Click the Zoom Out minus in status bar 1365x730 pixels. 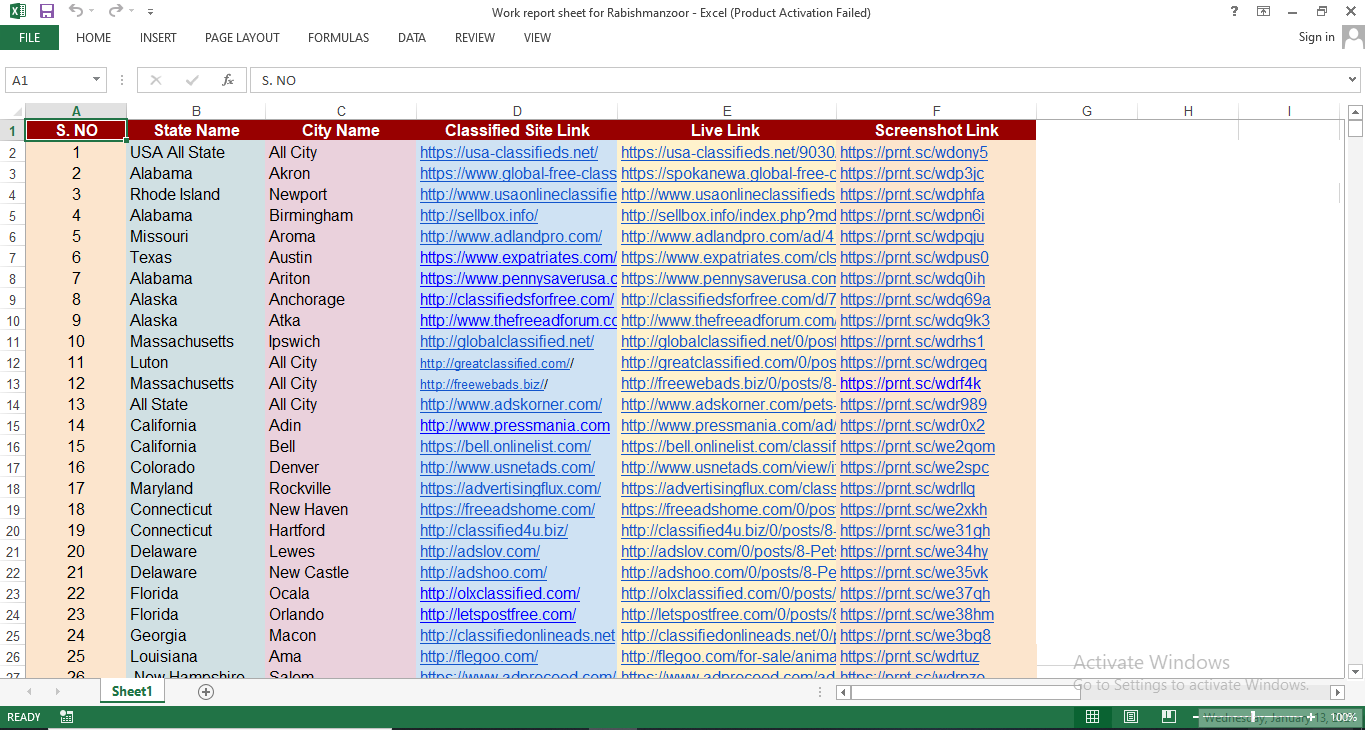(1195, 717)
